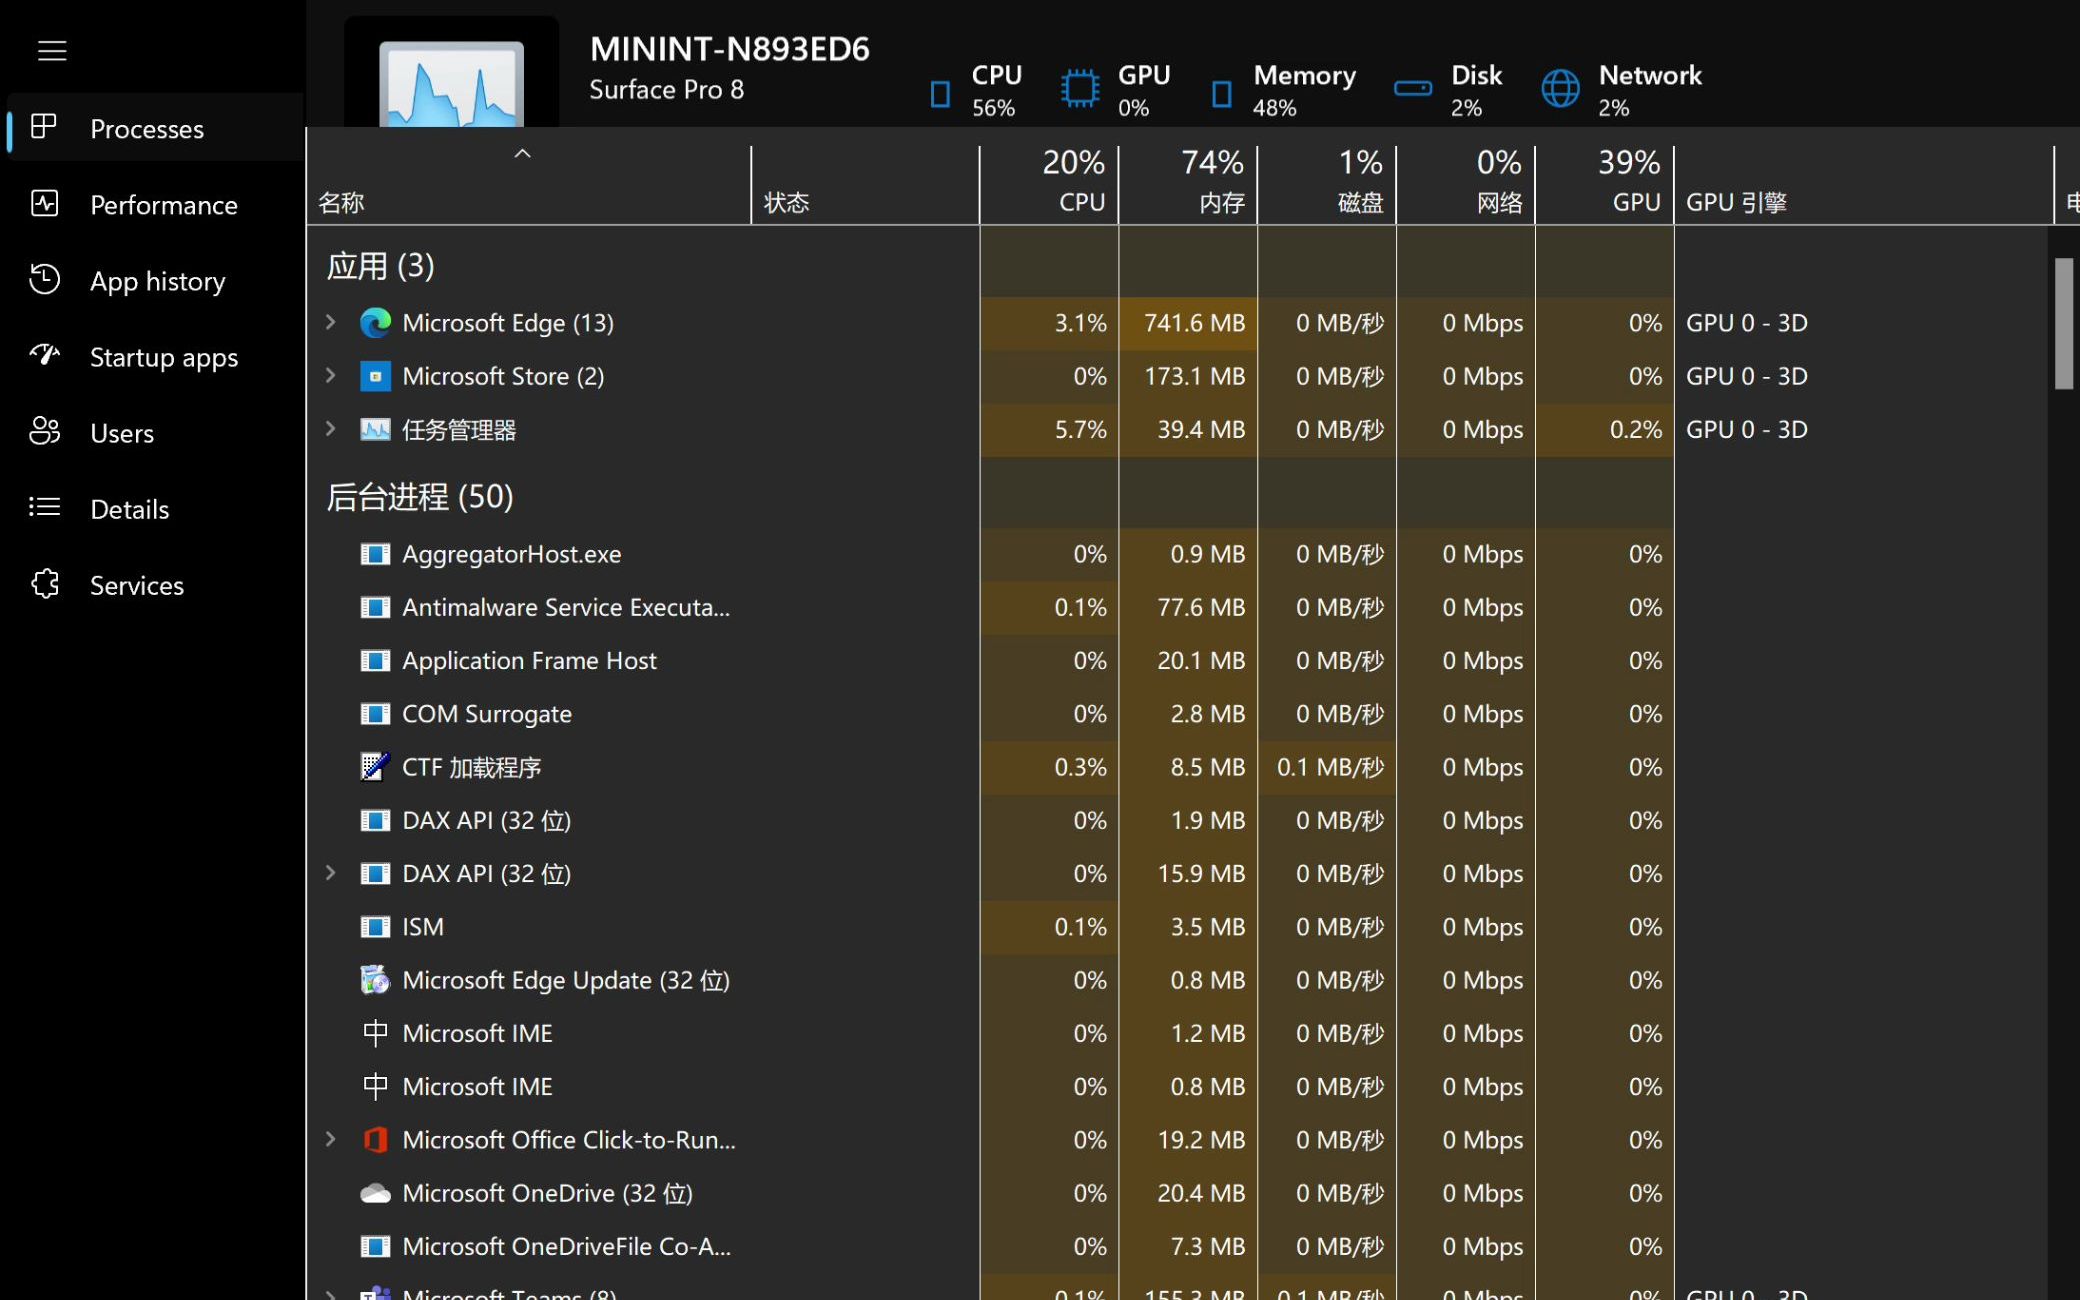2080x1300 pixels.
Task: Select the Antimalware Service Executable row
Action: (x=565, y=607)
